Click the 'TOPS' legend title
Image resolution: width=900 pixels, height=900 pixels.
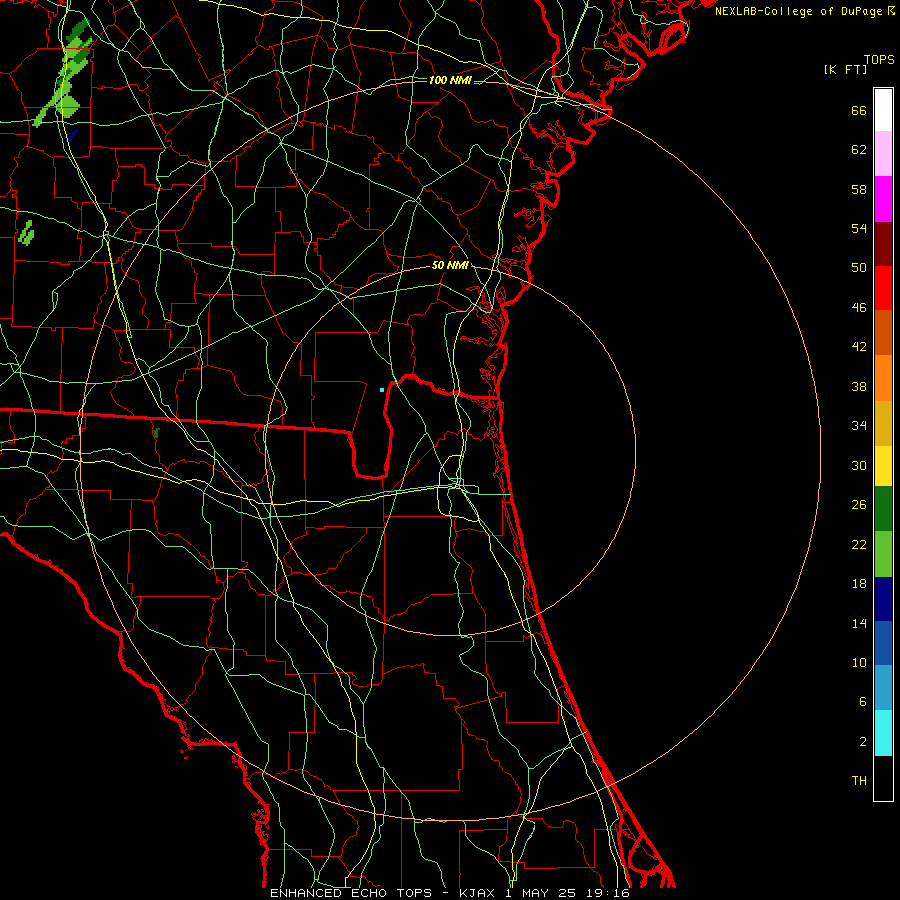coord(879,60)
